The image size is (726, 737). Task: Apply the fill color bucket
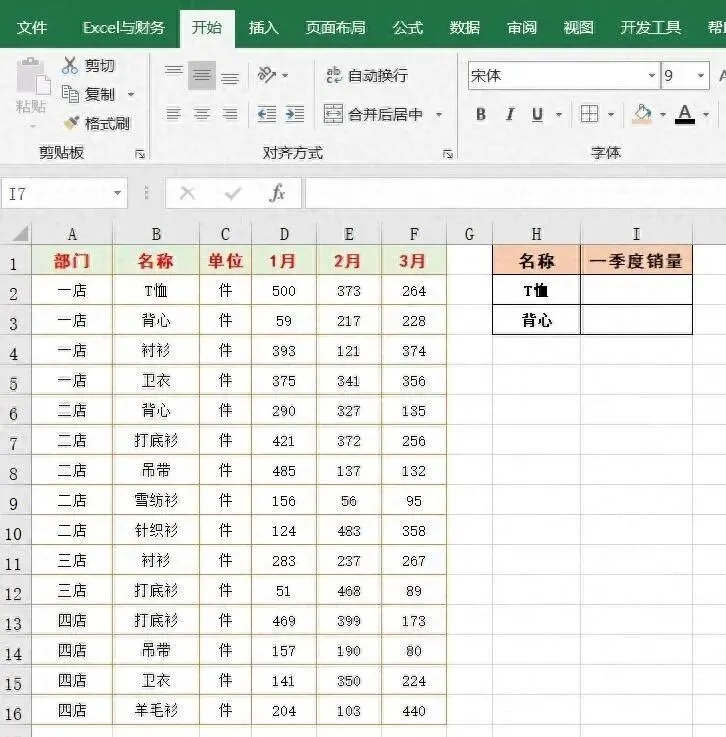(x=642, y=114)
